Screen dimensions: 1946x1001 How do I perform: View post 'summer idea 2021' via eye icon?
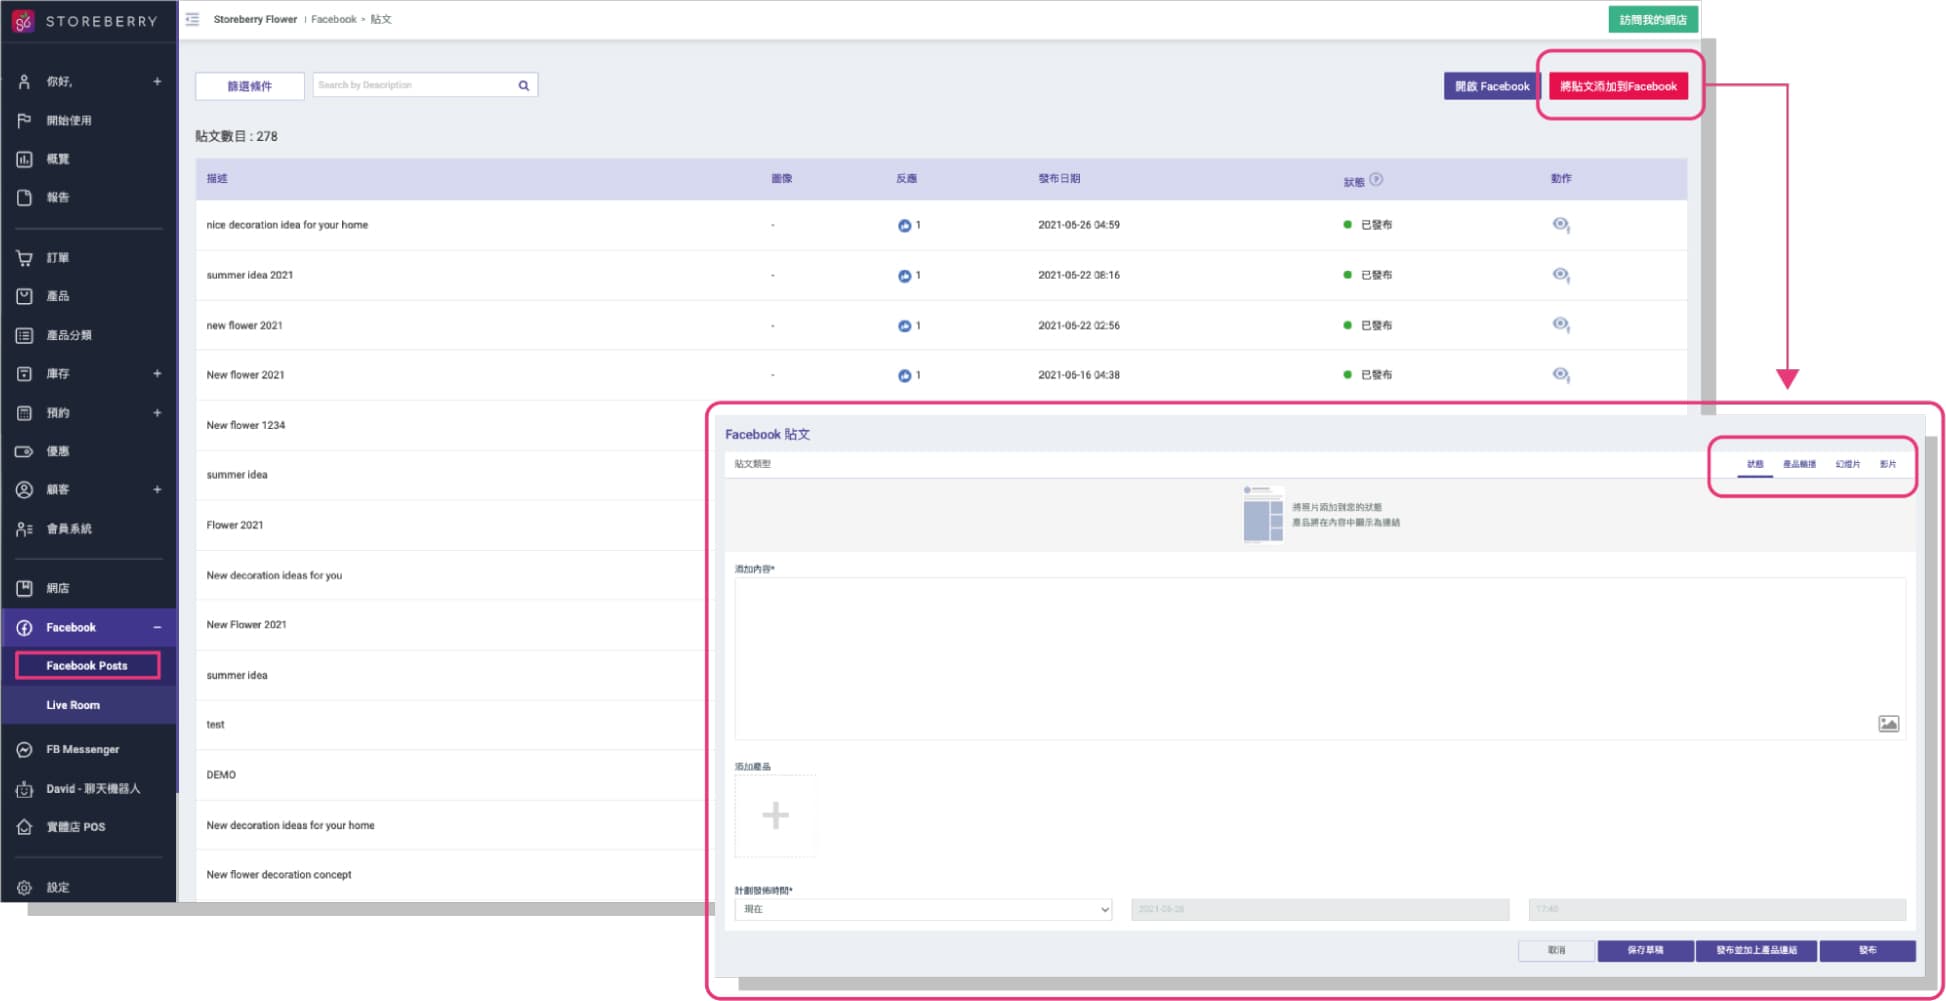(1560, 275)
